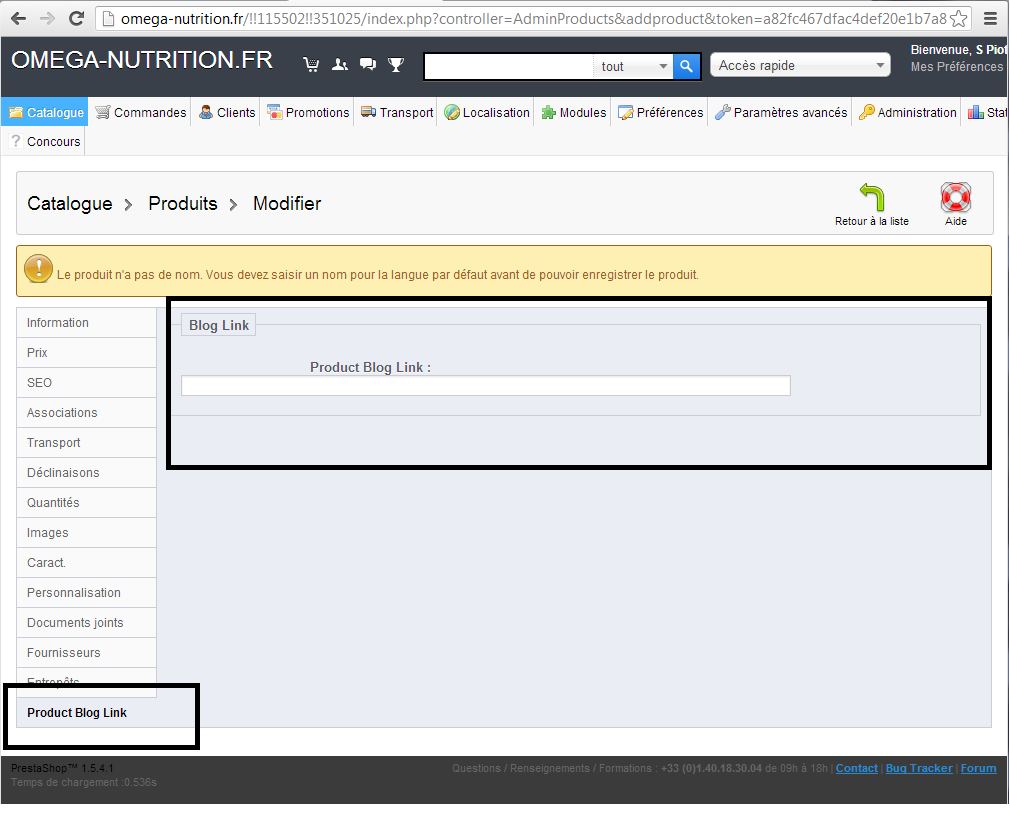This screenshot has width=1010, height=815.
Task: Click the Forum footer link
Action: (978, 768)
